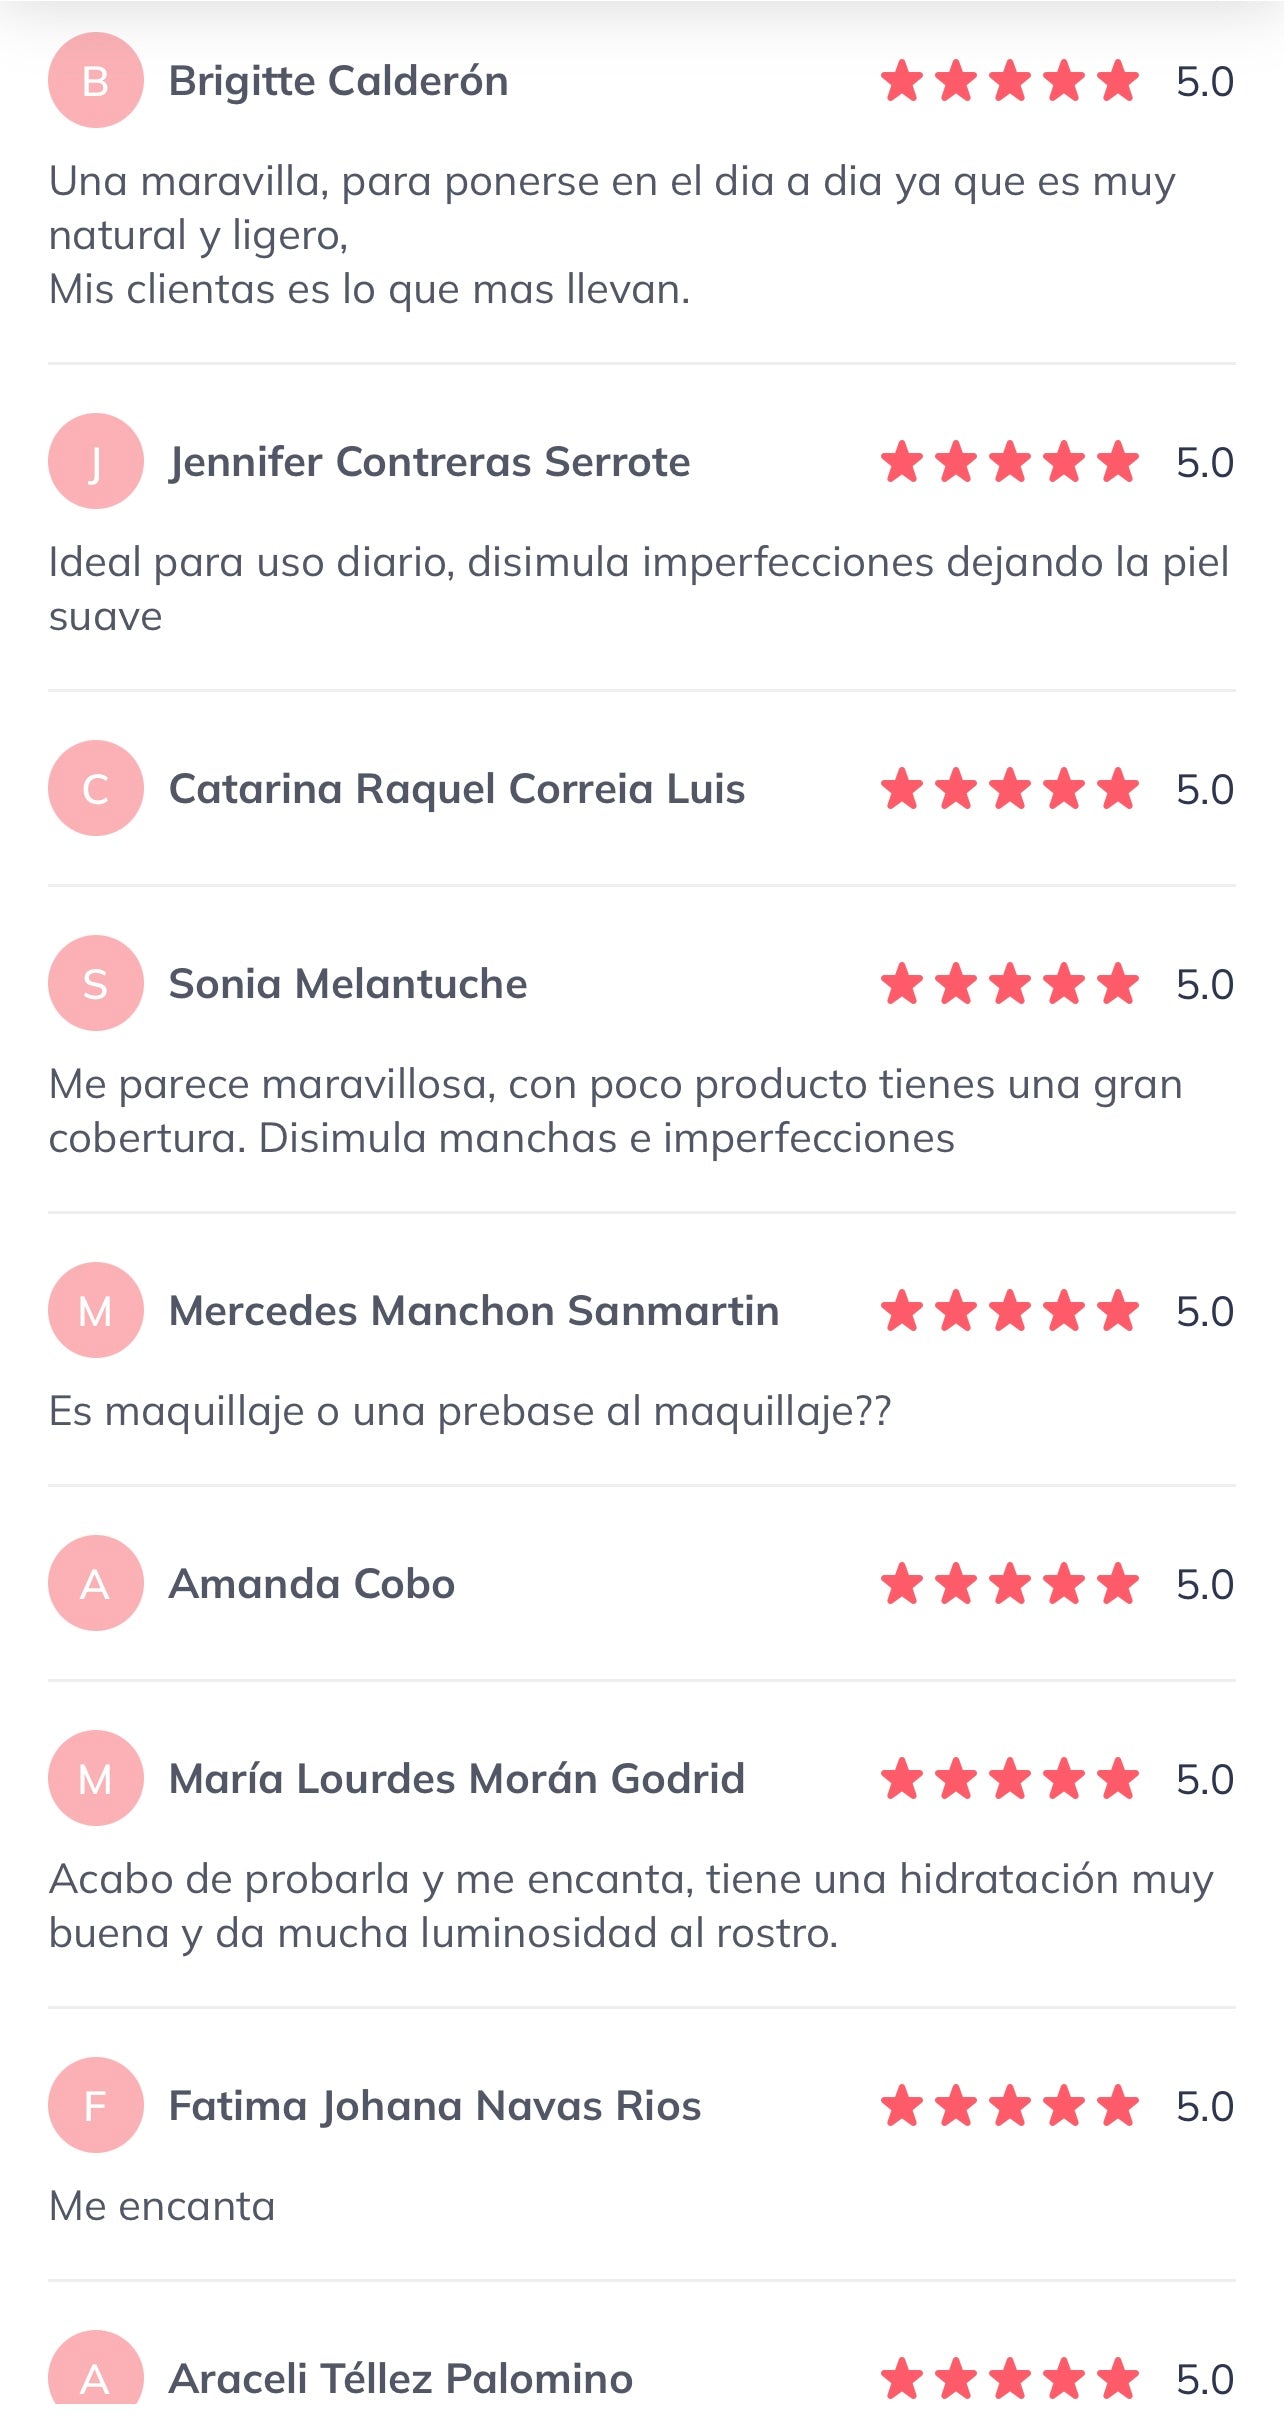Tap Fatima Johana Navas Rios's F avatar
The image size is (1284, 2436).
(x=96, y=2106)
